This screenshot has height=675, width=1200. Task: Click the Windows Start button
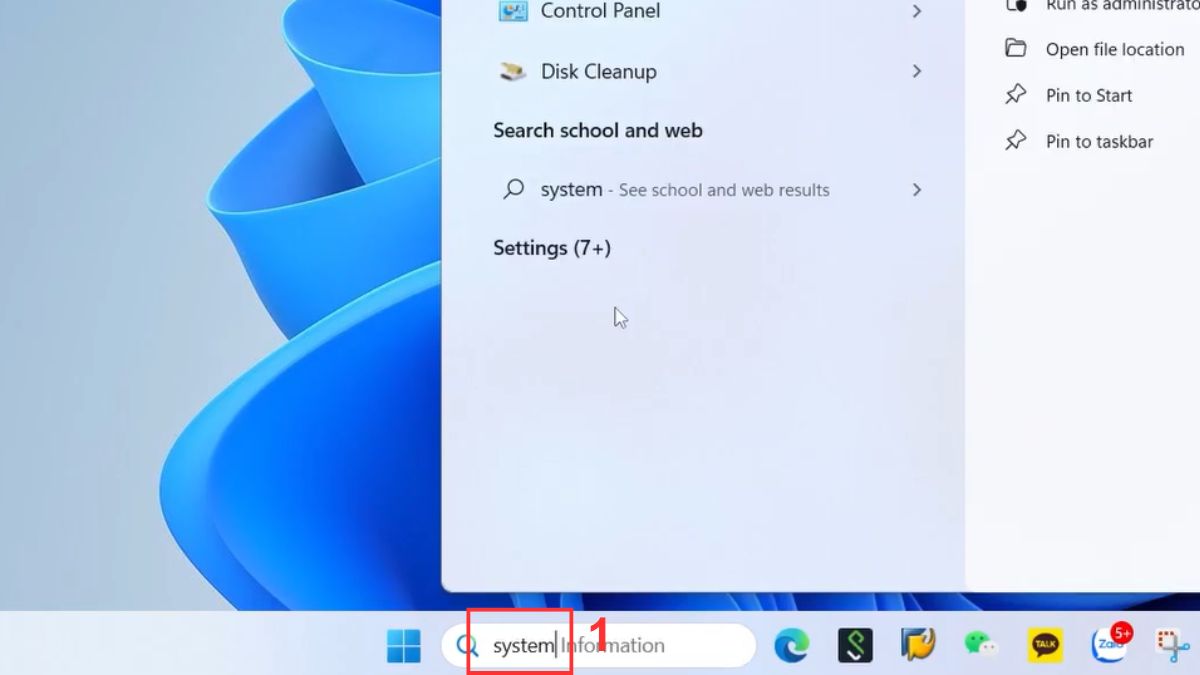[404, 646]
